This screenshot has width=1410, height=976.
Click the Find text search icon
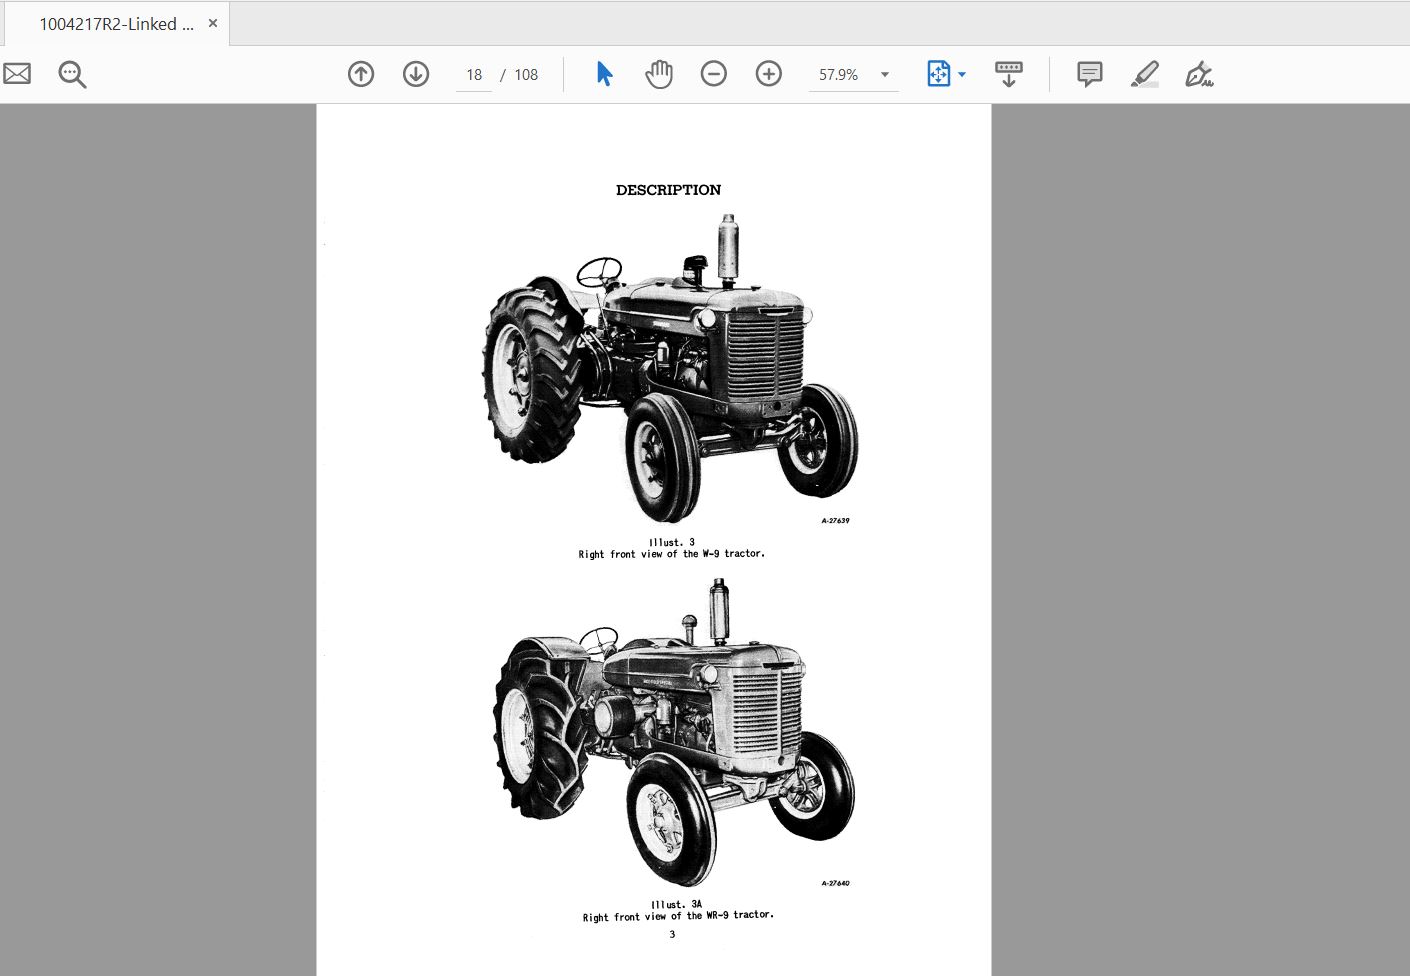(x=71, y=73)
